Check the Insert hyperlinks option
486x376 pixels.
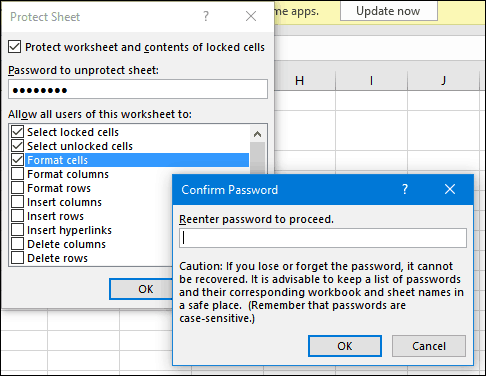coord(17,230)
